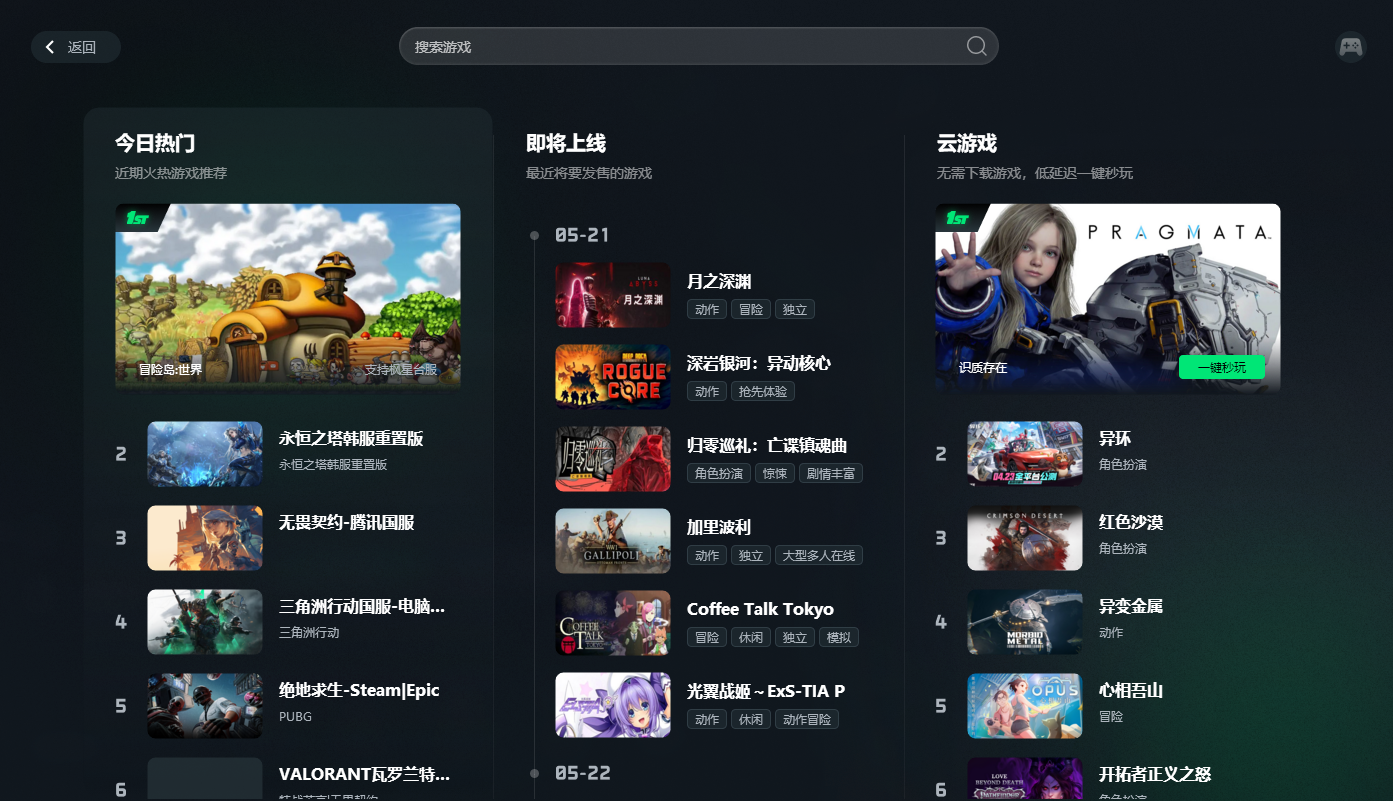Image resolution: width=1393 pixels, height=801 pixels.
Task: Select the 无畏契约-腾讯国服 title
Action: (346, 523)
